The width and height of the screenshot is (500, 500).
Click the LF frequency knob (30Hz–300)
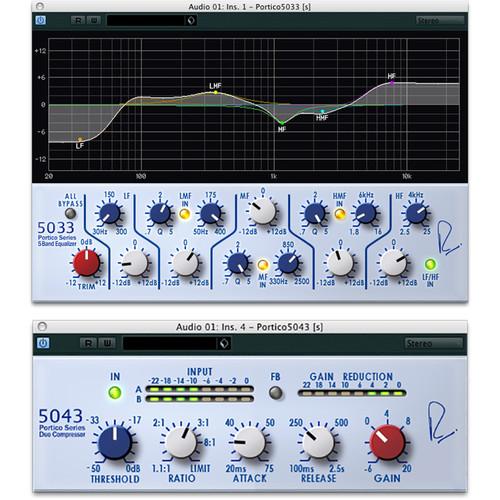tap(109, 213)
